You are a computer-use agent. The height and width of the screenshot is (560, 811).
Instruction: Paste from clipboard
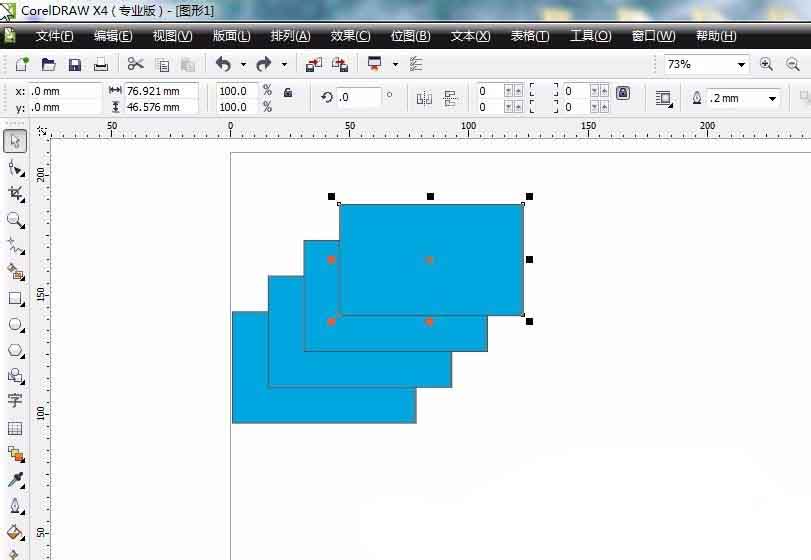pyautogui.click(x=188, y=65)
